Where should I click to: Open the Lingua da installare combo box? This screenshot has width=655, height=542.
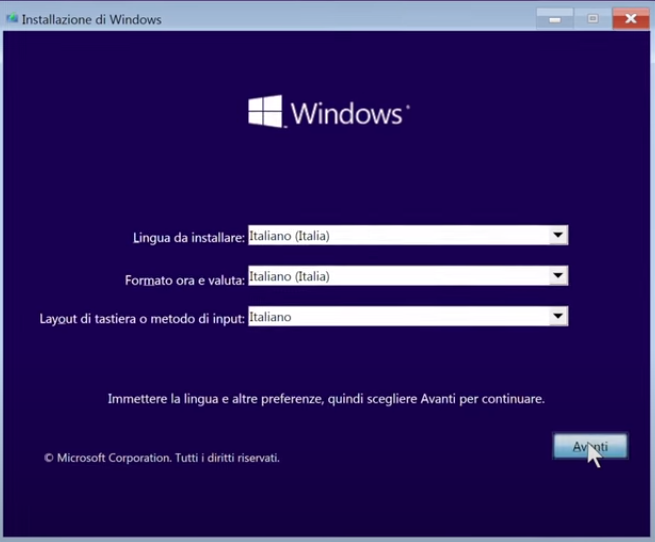(408, 235)
